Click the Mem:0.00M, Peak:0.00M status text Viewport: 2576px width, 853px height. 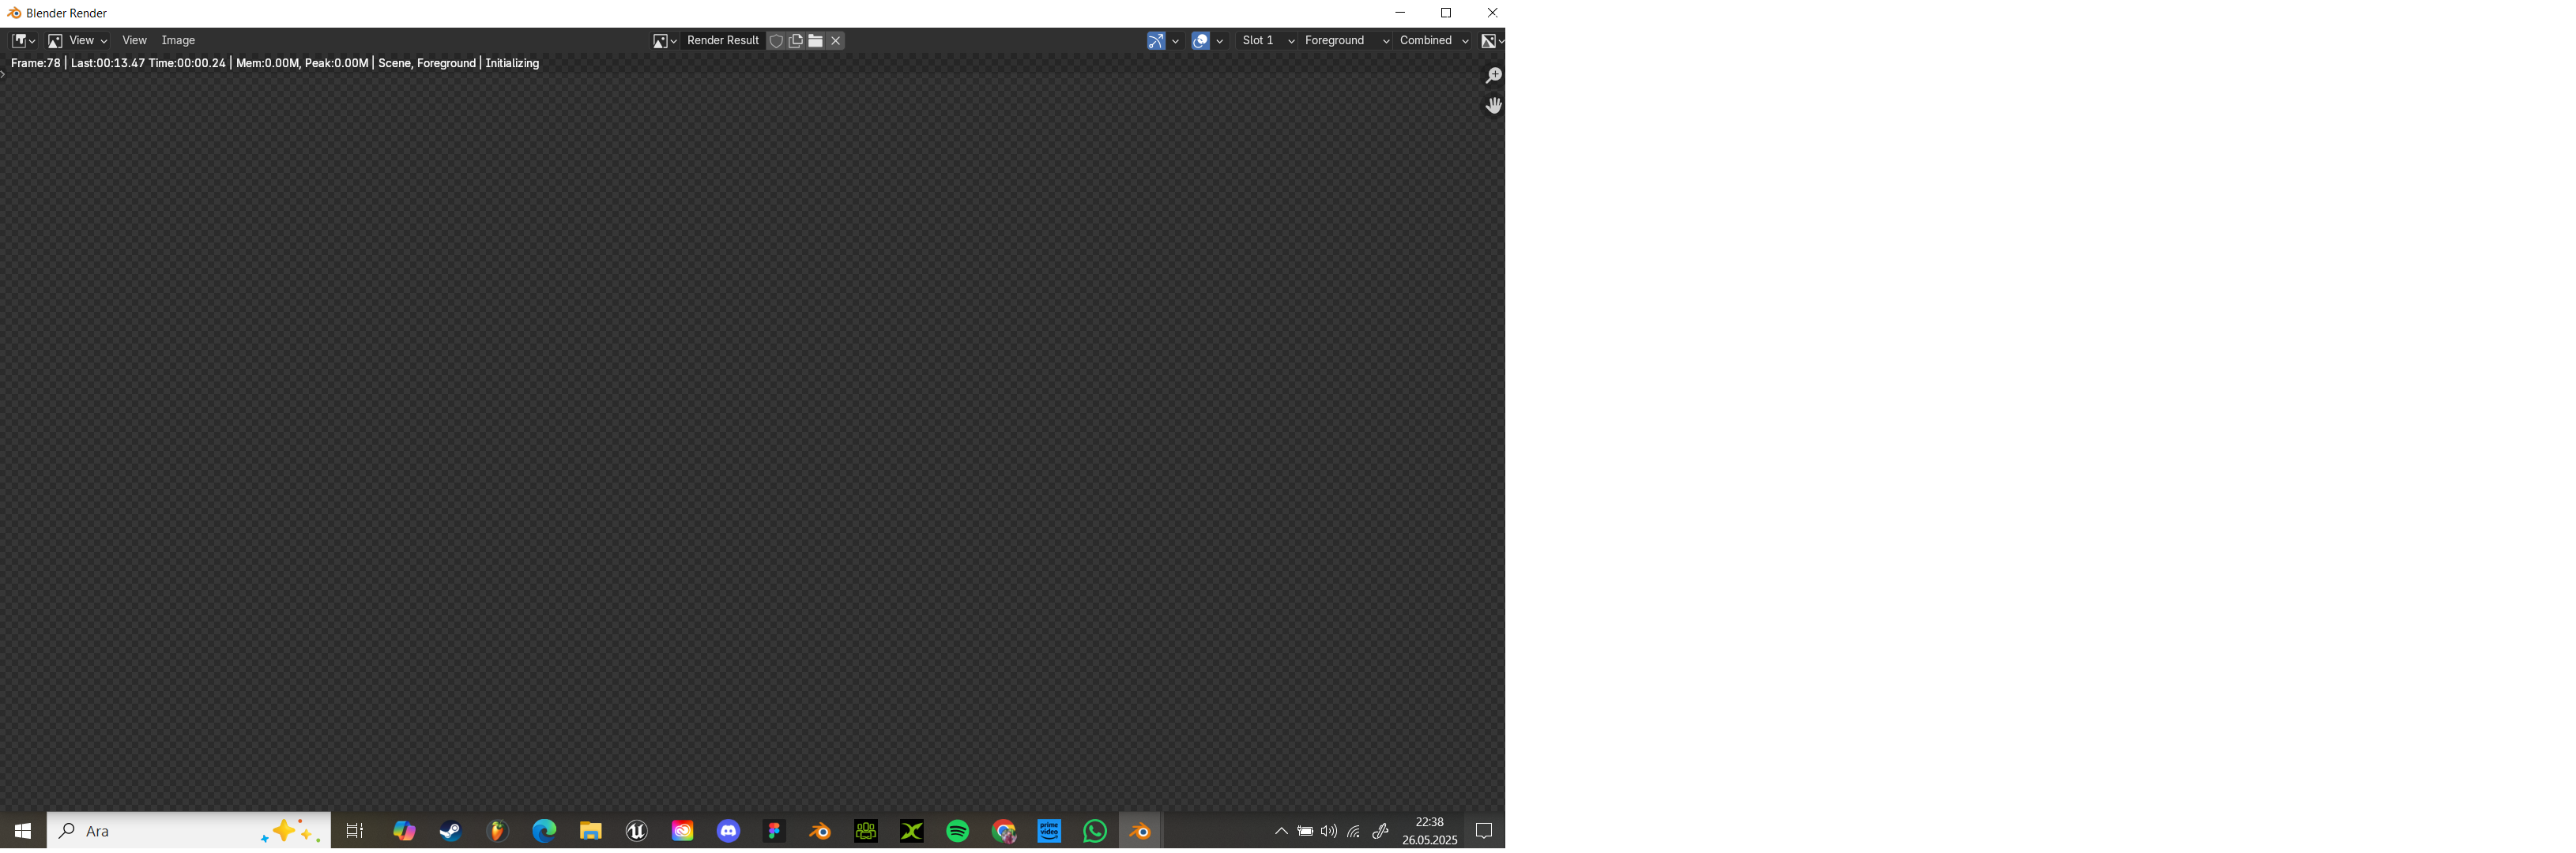coord(302,63)
